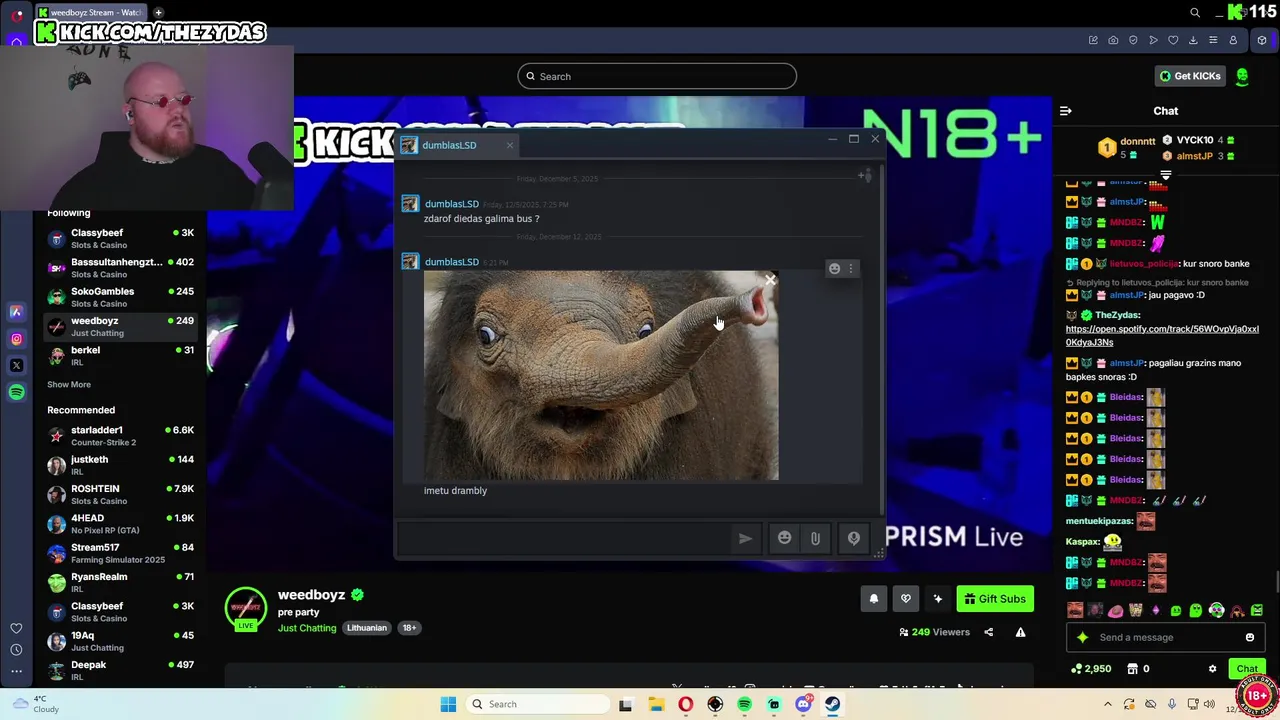
Task: Open berkel channel in Following list
Action: (x=120, y=356)
